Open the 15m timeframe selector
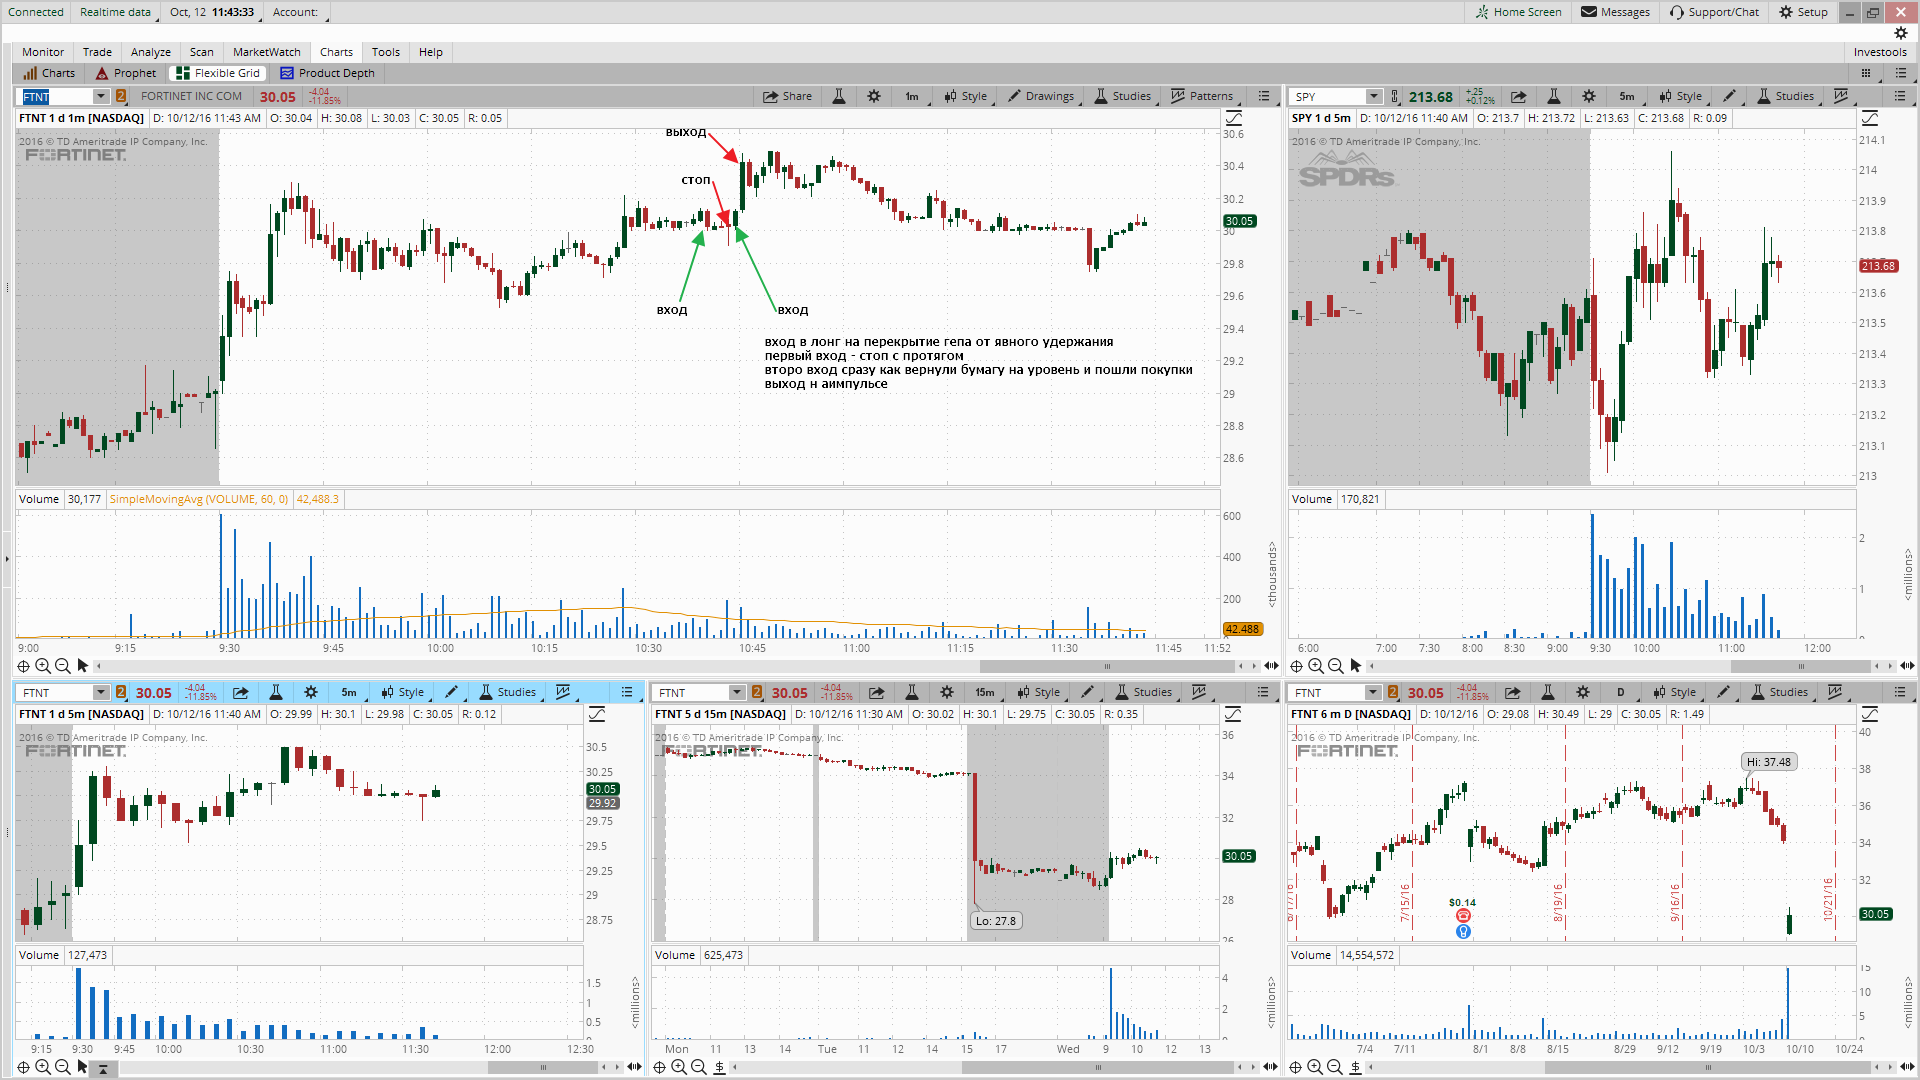This screenshot has width=1920, height=1080. 985,692
